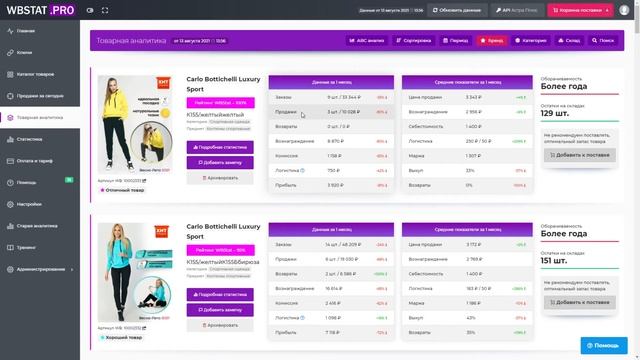Click Подробная статистика for turquoise hoodie product

(x=220, y=294)
